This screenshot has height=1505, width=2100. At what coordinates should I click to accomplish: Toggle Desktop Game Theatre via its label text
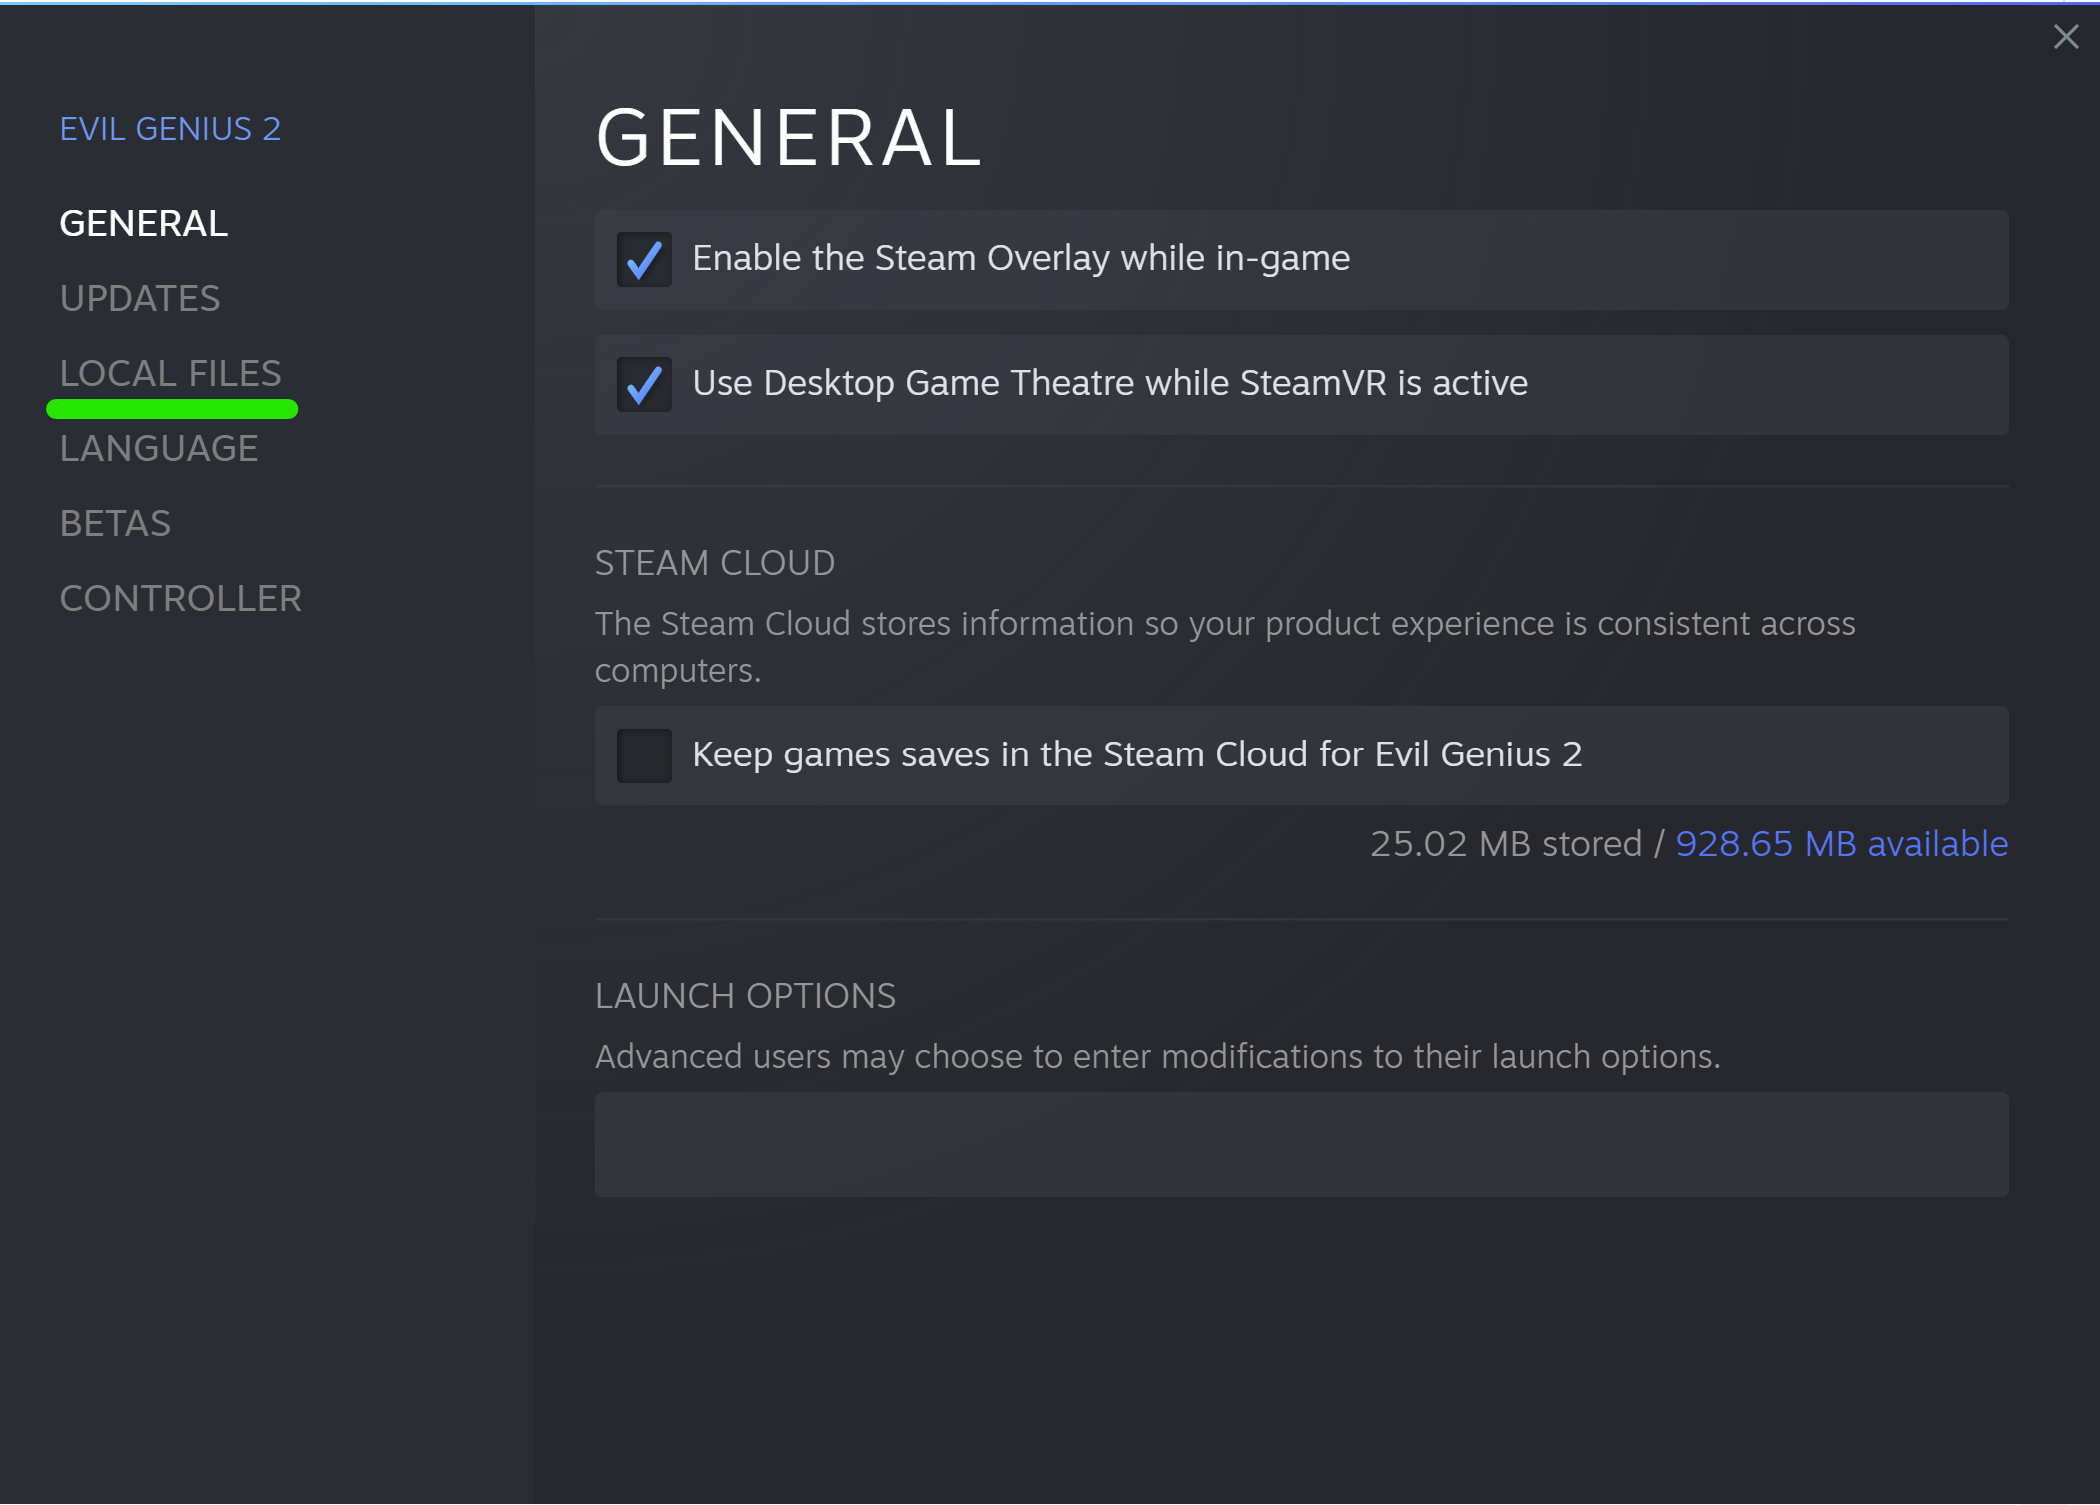(1110, 383)
